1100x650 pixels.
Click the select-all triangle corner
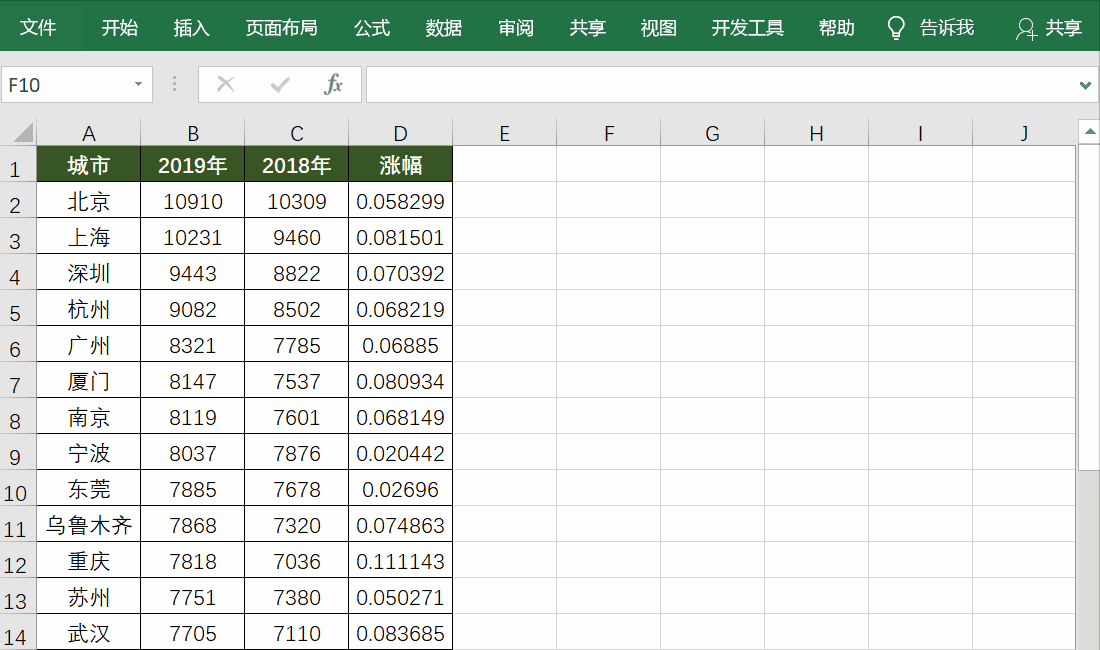(x=23, y=132)
